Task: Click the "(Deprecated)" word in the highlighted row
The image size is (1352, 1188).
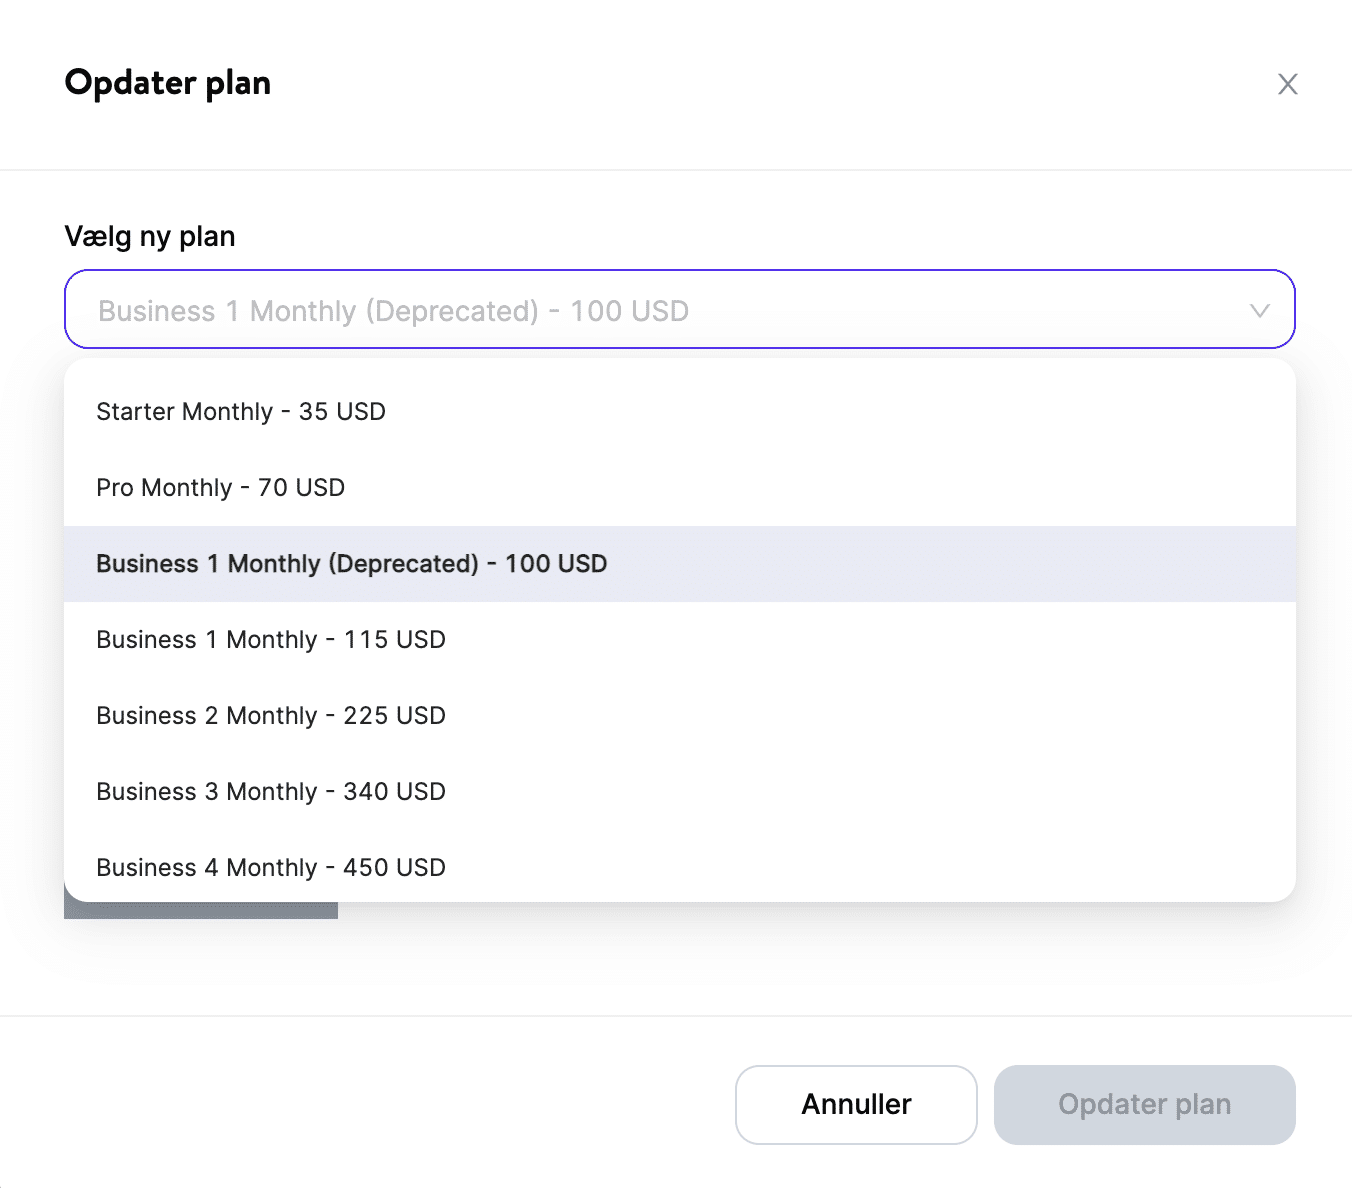Action: pyautogui.click(x=404, y=564)
